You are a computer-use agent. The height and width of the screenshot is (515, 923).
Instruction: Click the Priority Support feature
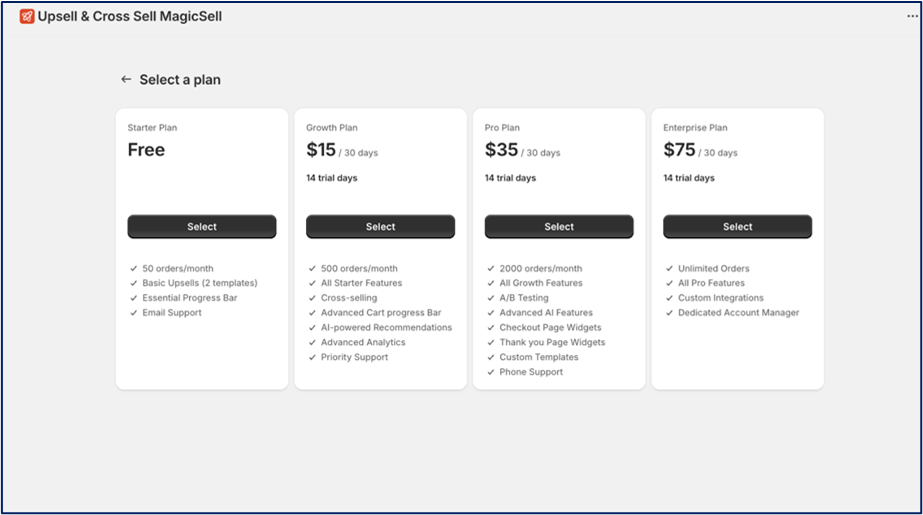tap(354, 357)
